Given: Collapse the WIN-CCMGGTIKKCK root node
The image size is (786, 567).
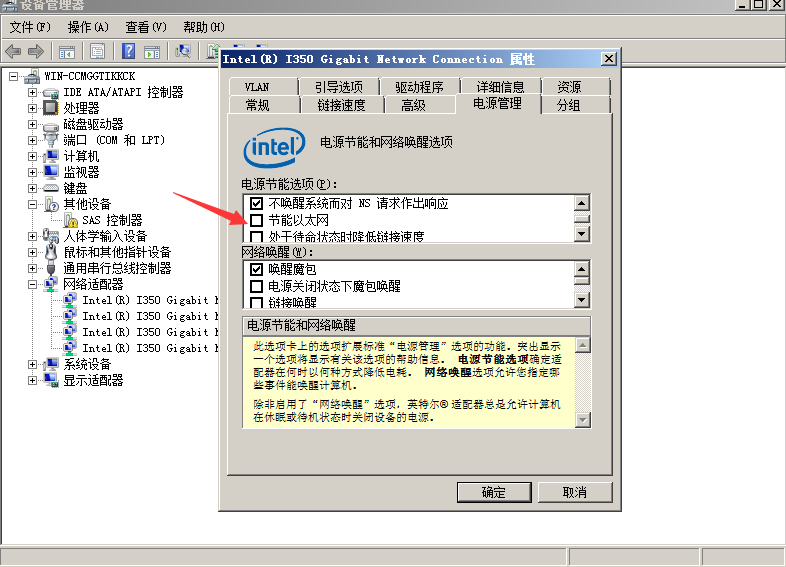Looking at the screenshot, I should [x=14, y=76].
